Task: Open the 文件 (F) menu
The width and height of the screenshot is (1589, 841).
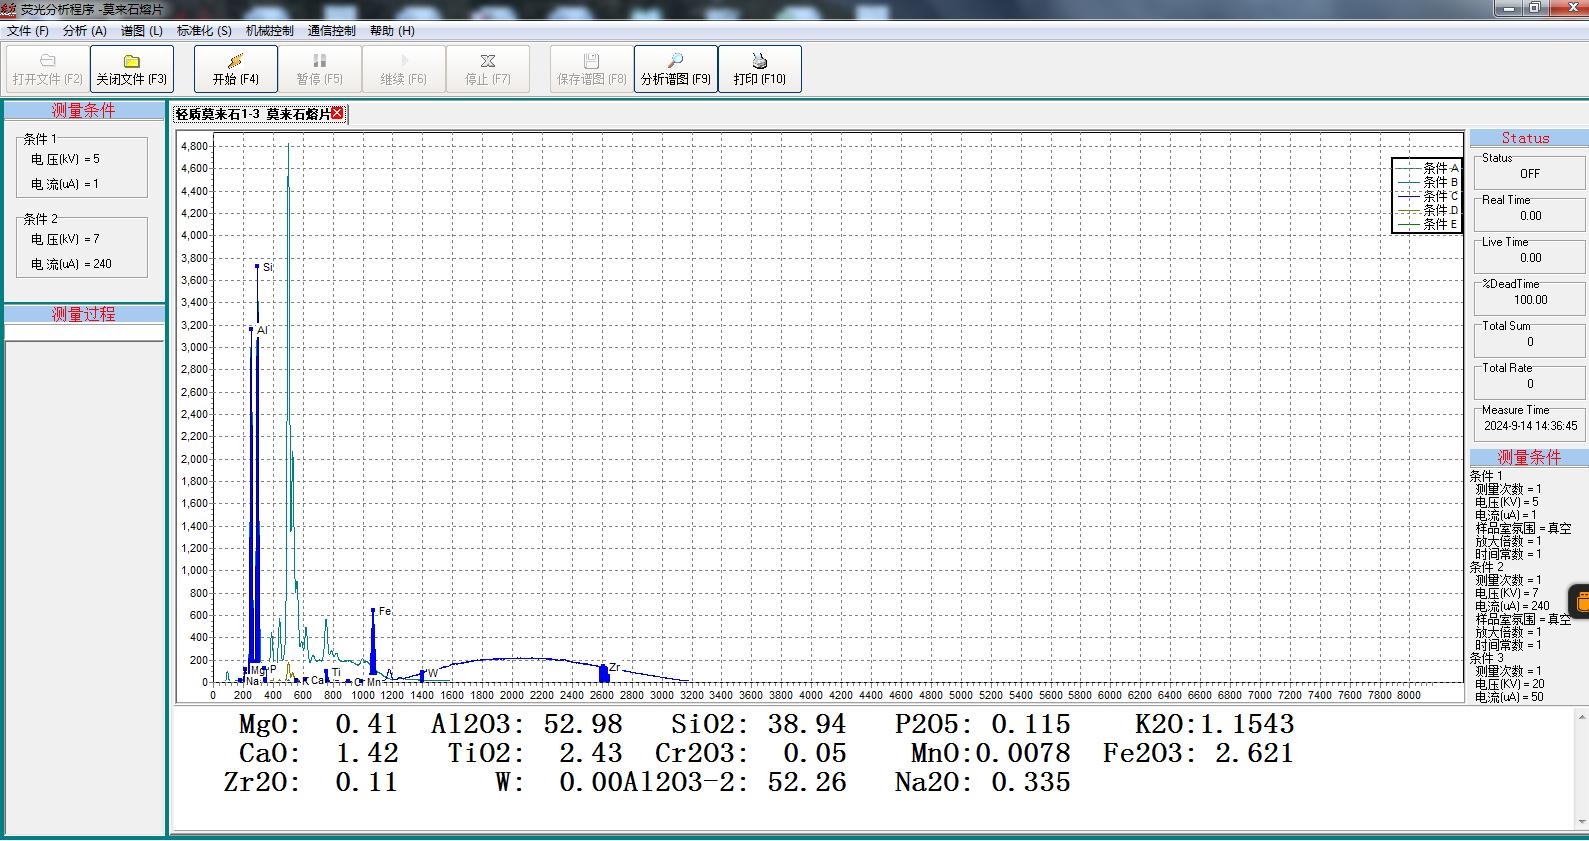Action: pos(28,31)
